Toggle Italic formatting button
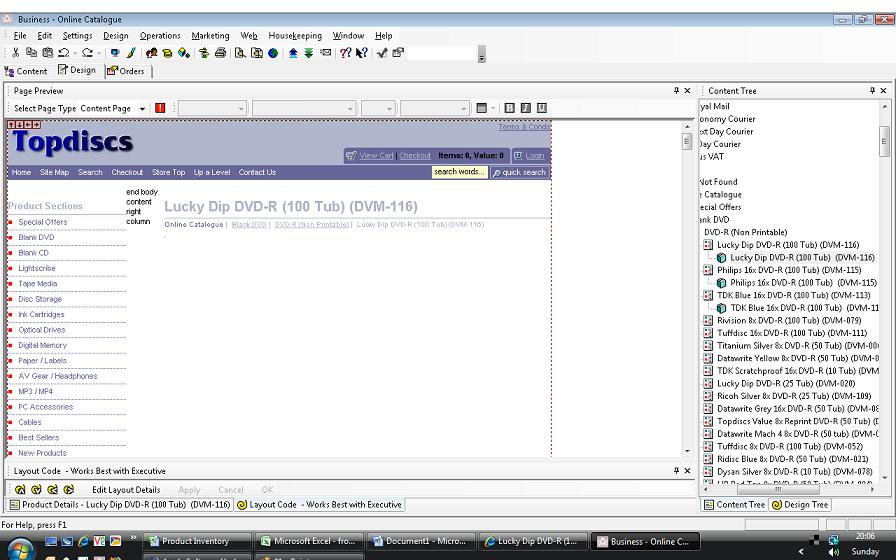The height and width of the screenshot is (560, 896). 525,108
